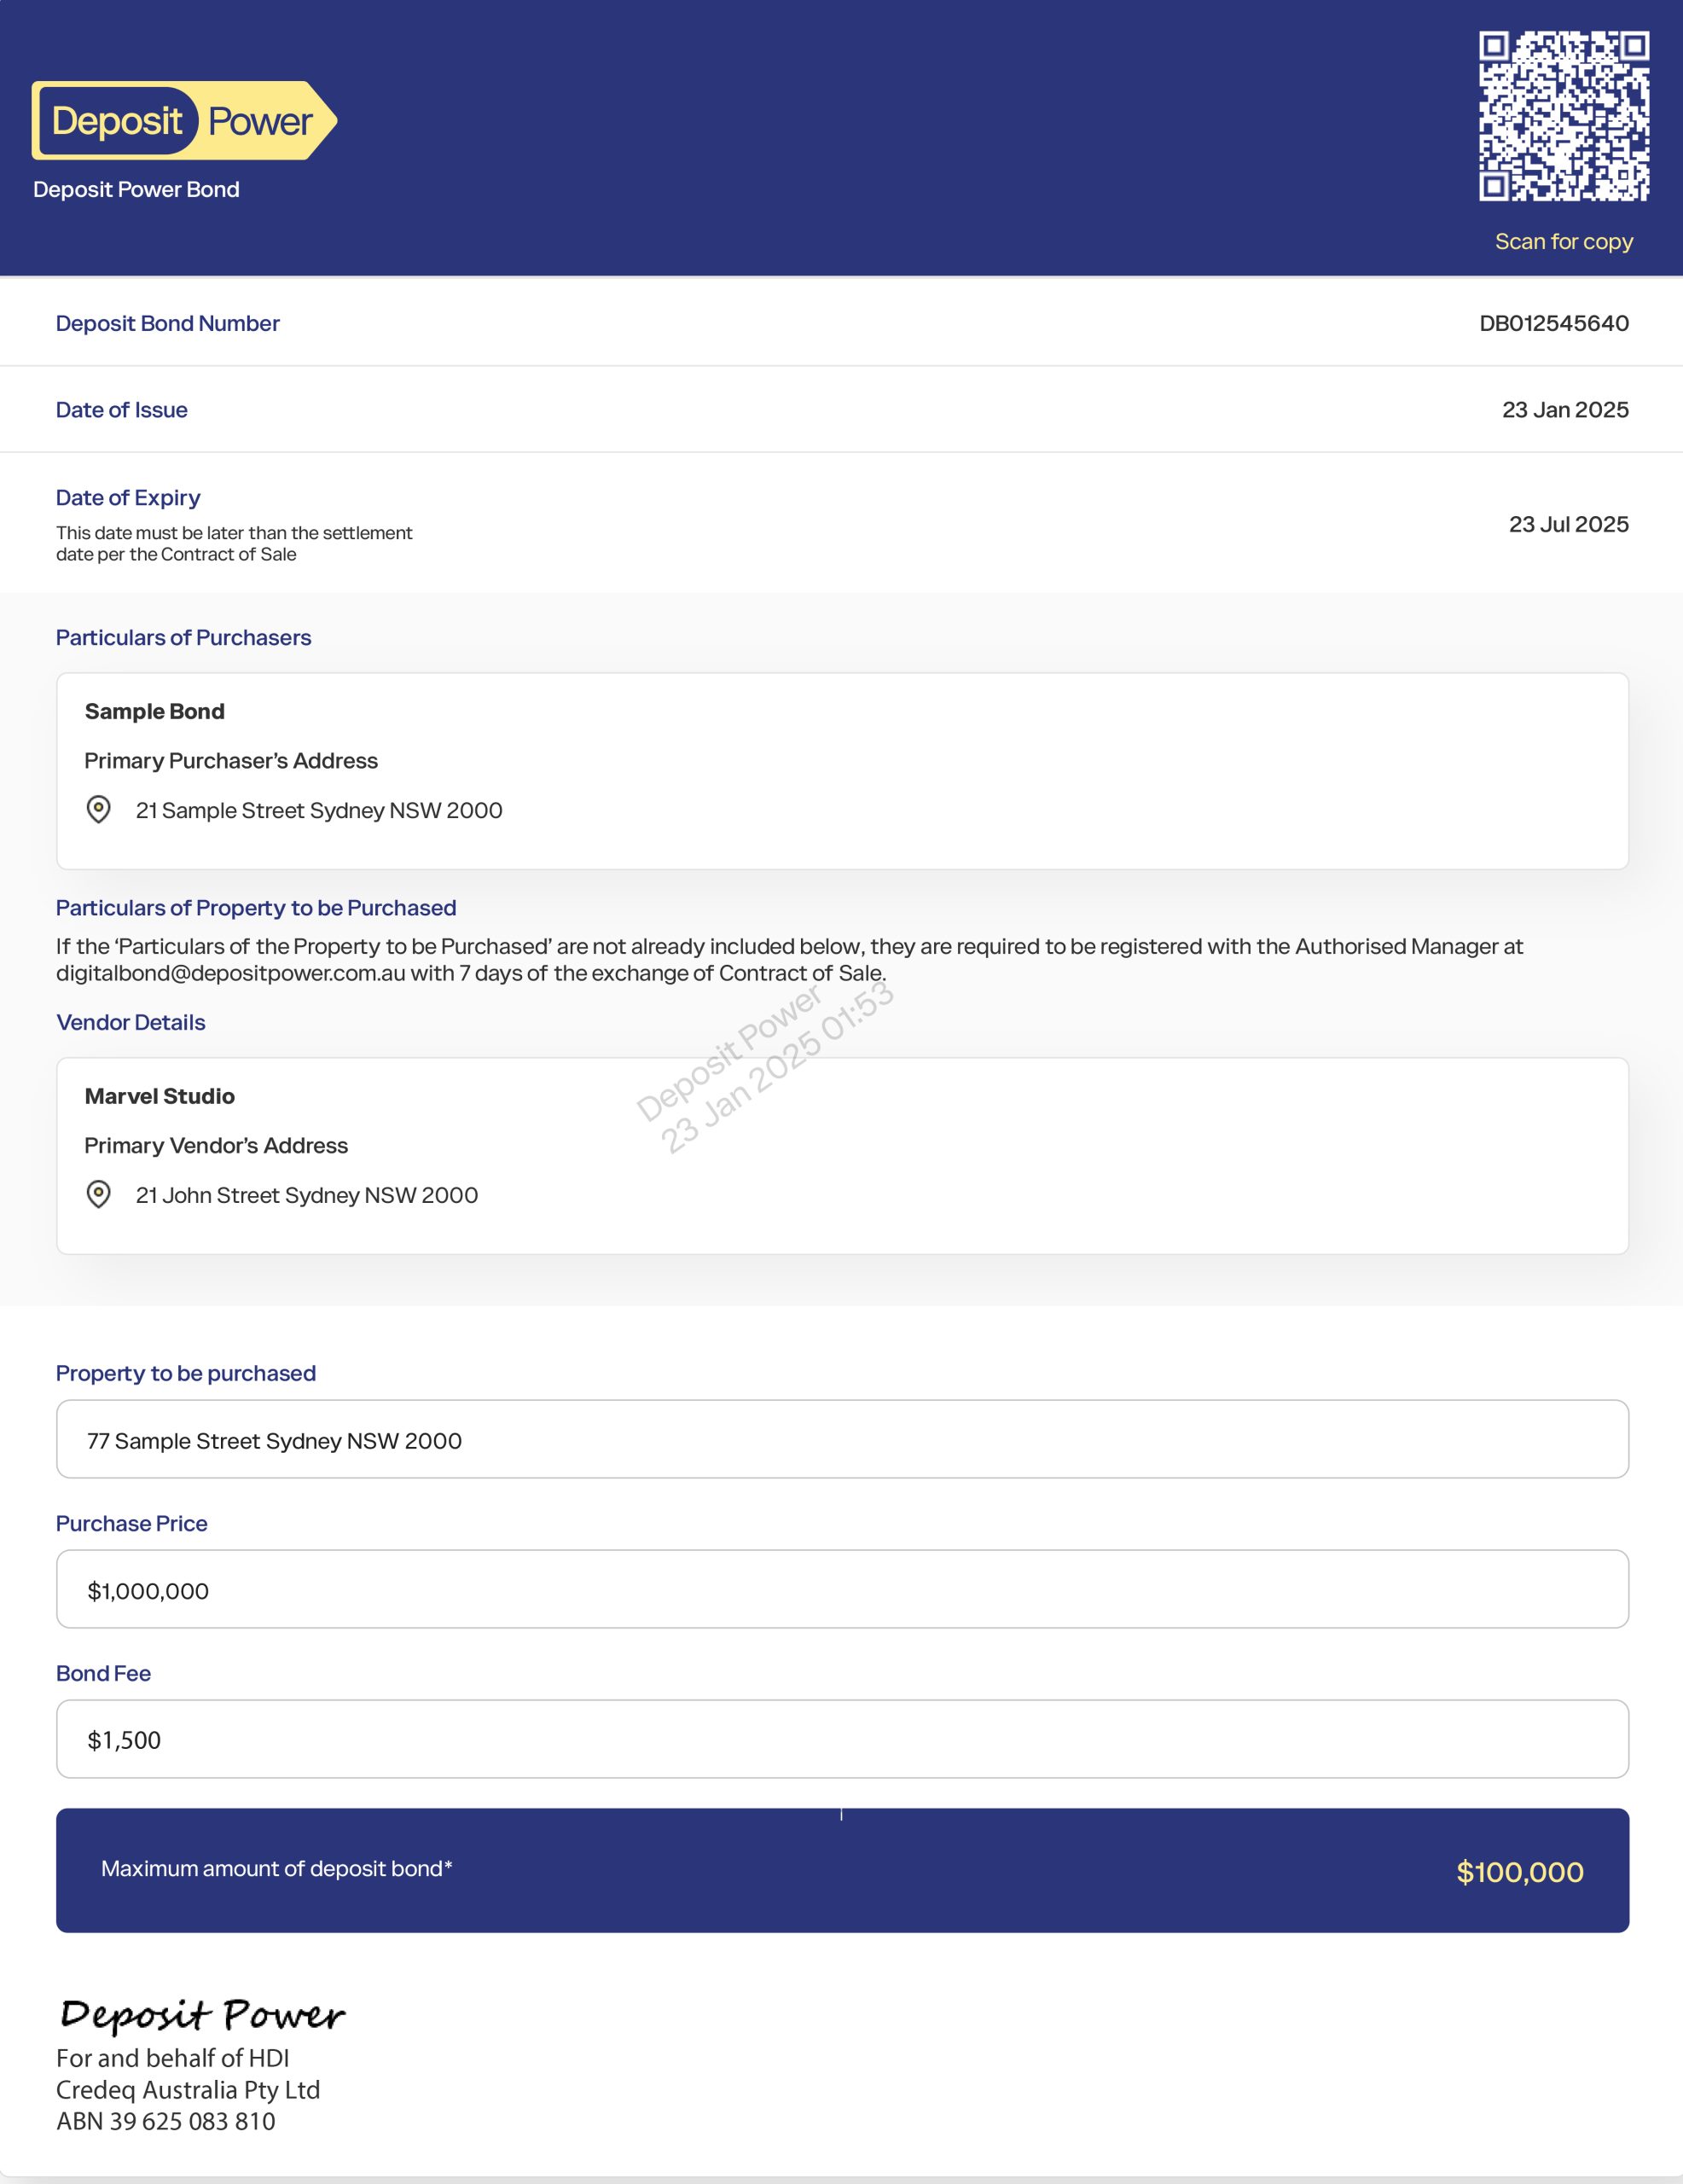Click the Deposit Power handwritten signature
This screenshot has height=2184, width=1683.
[202, 2014]
